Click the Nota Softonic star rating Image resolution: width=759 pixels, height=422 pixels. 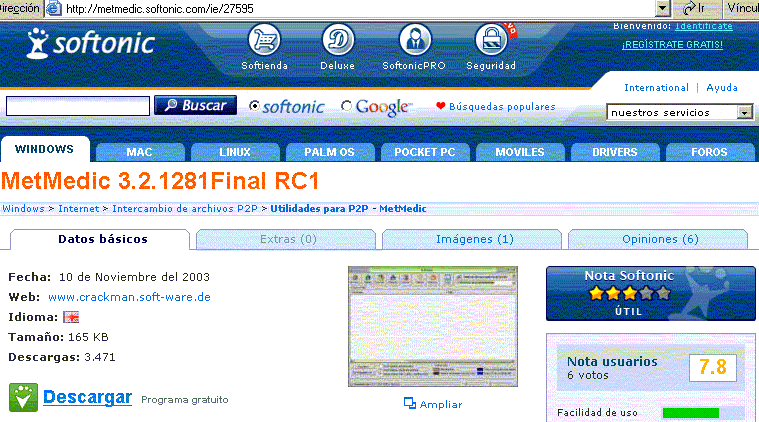(x=630, y=293)
